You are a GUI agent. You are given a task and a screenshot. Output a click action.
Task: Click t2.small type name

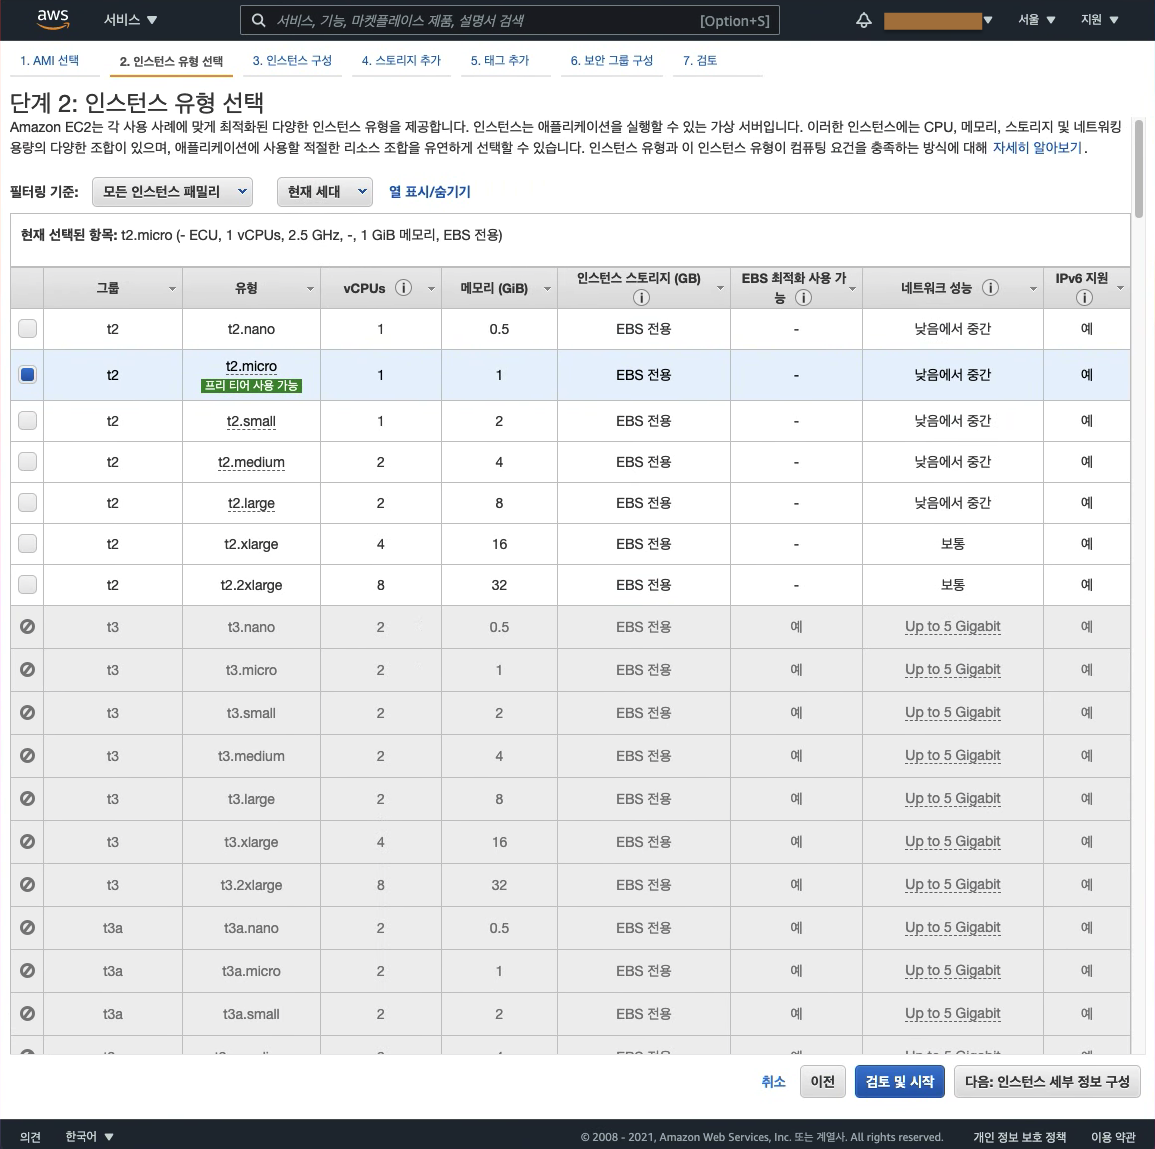coord(251,421)
